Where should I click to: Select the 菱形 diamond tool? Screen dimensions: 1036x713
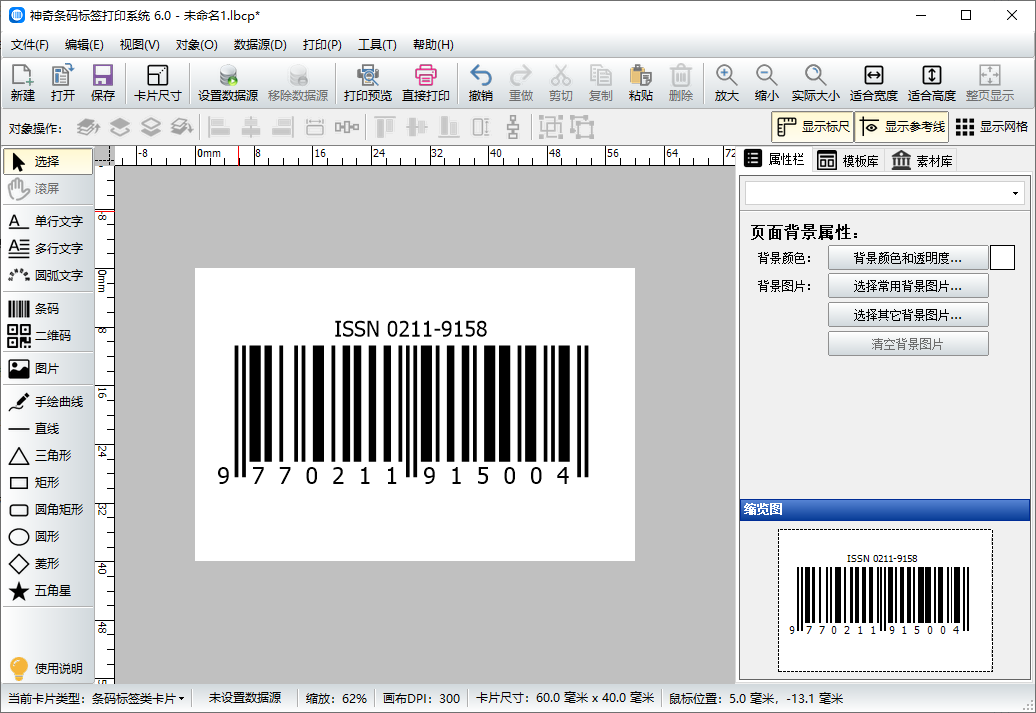point(48,564)
